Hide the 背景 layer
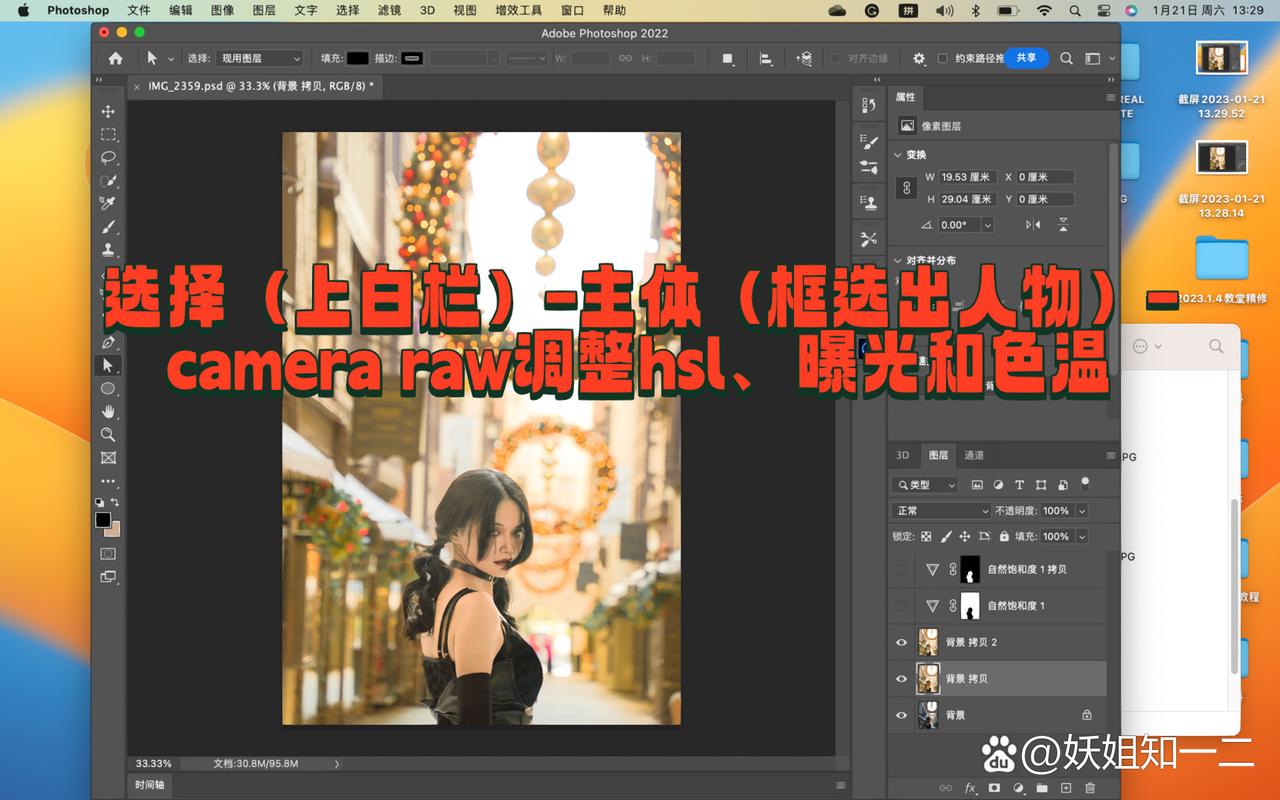 901,714
